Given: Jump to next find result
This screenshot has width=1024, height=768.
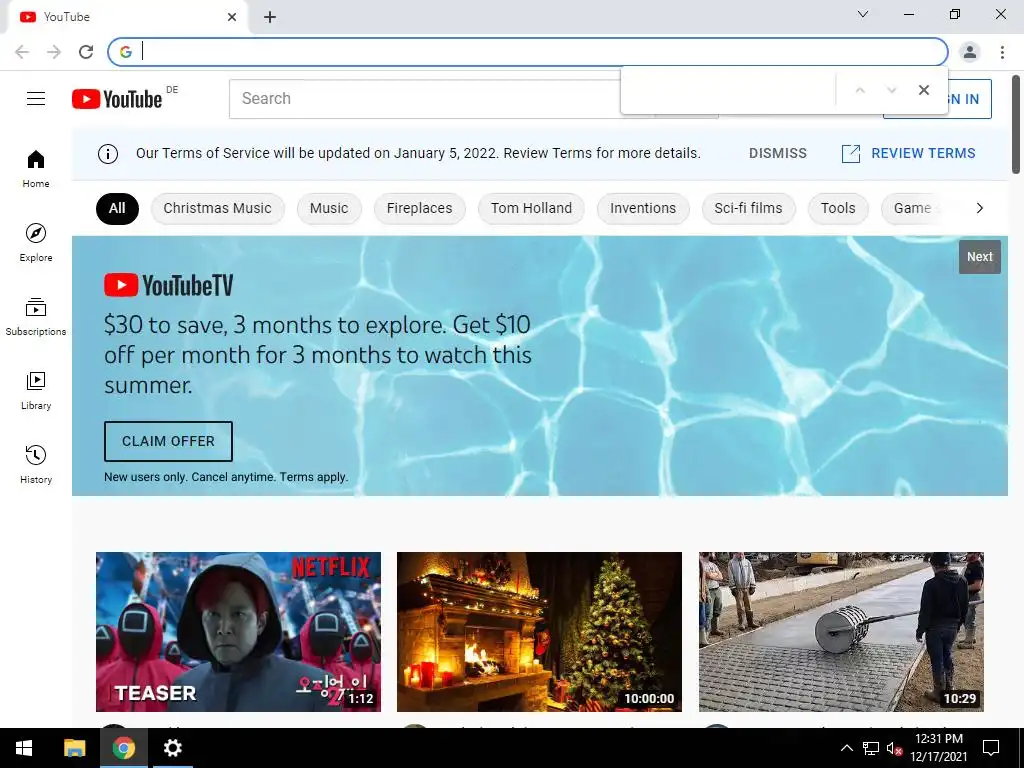Looking at the screenshot, I should [x=891, y=90].
